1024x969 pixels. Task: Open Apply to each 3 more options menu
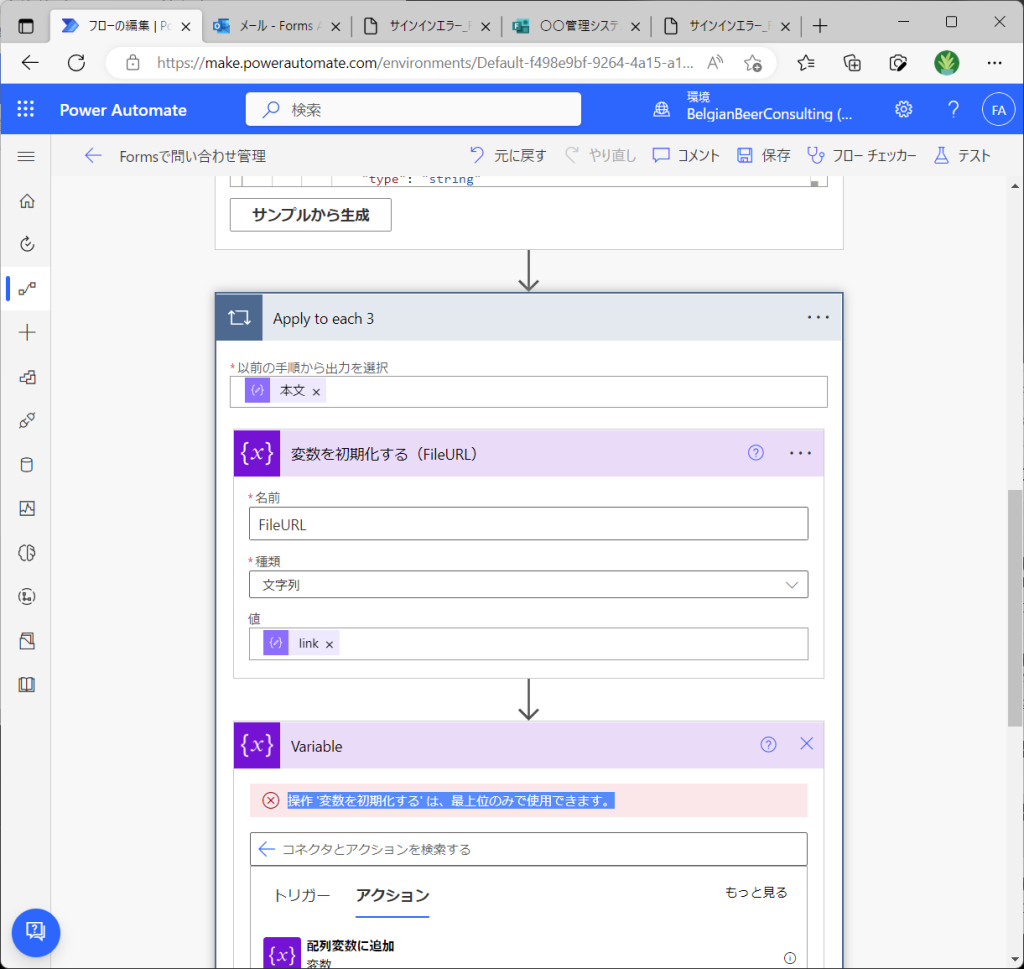click(818, 317)
